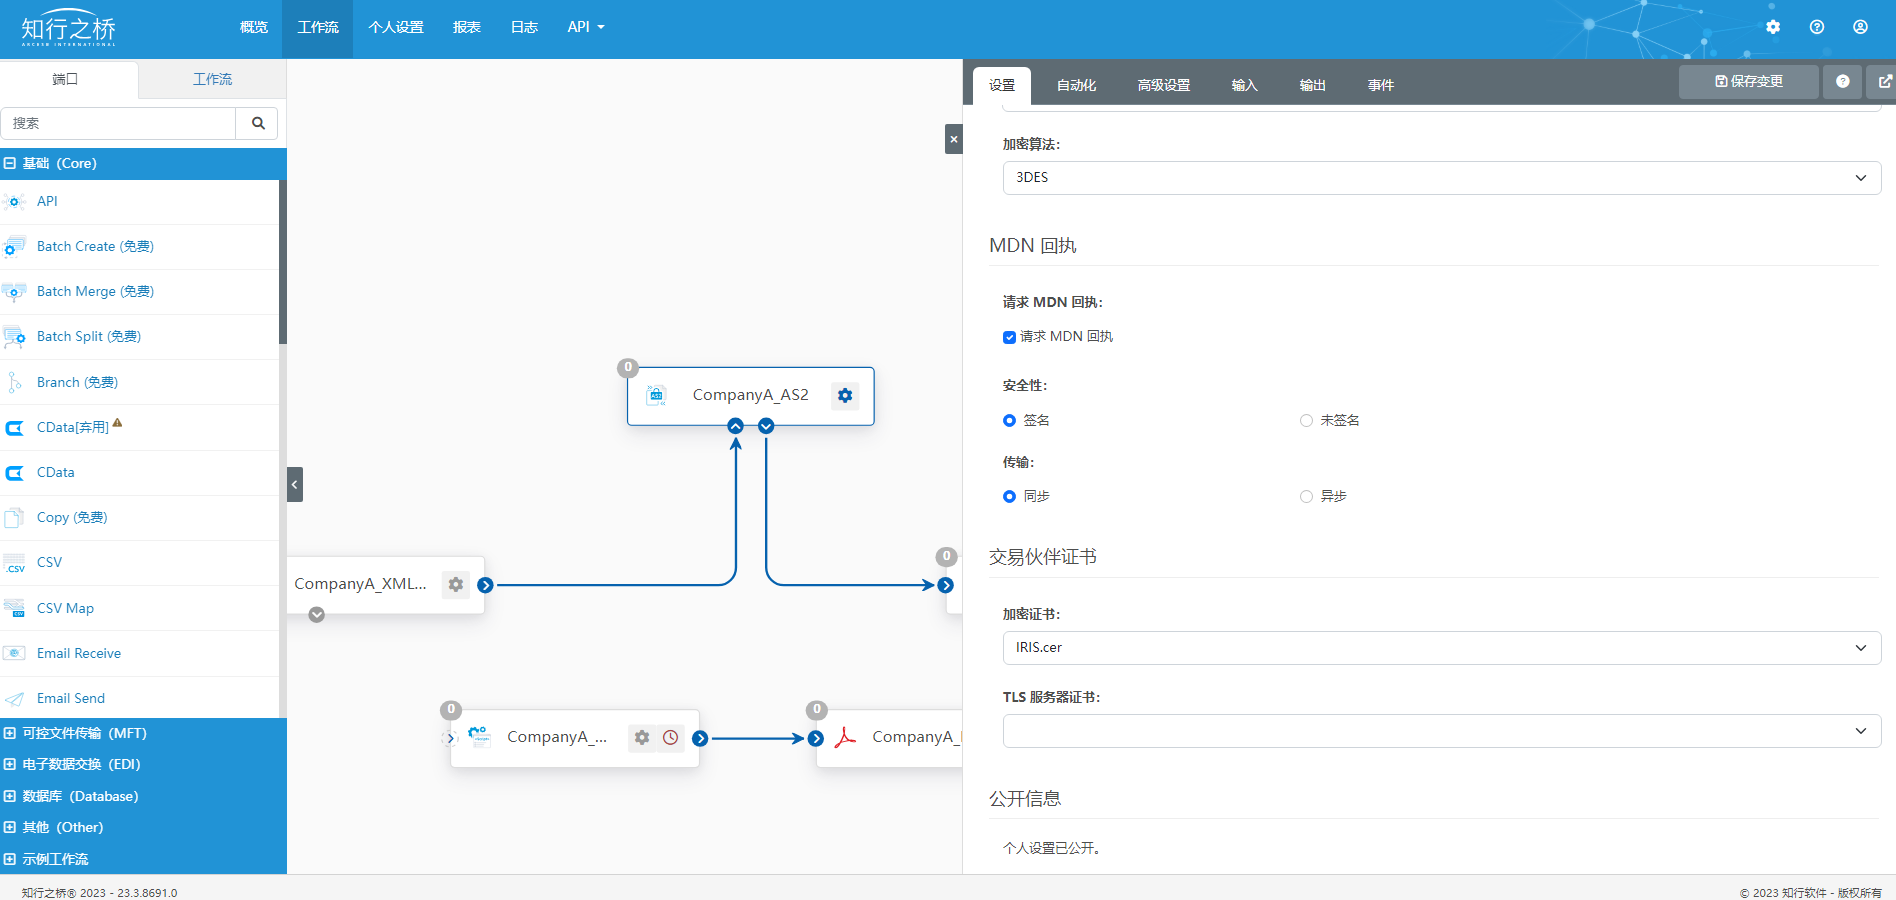Image resolution: width=1896 pixels, height=900 pixels.
Task: Open the 日志 menu in top navigation
Action: click(524, 27)
